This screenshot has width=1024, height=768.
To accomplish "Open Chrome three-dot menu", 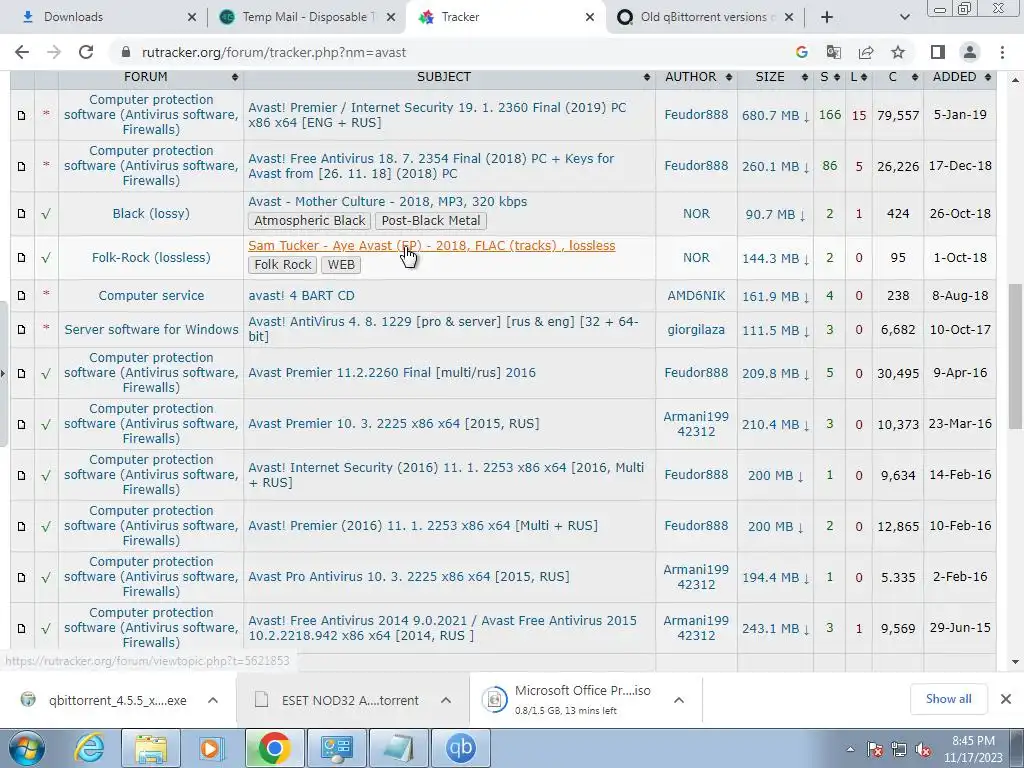I will pos(1002,52).
